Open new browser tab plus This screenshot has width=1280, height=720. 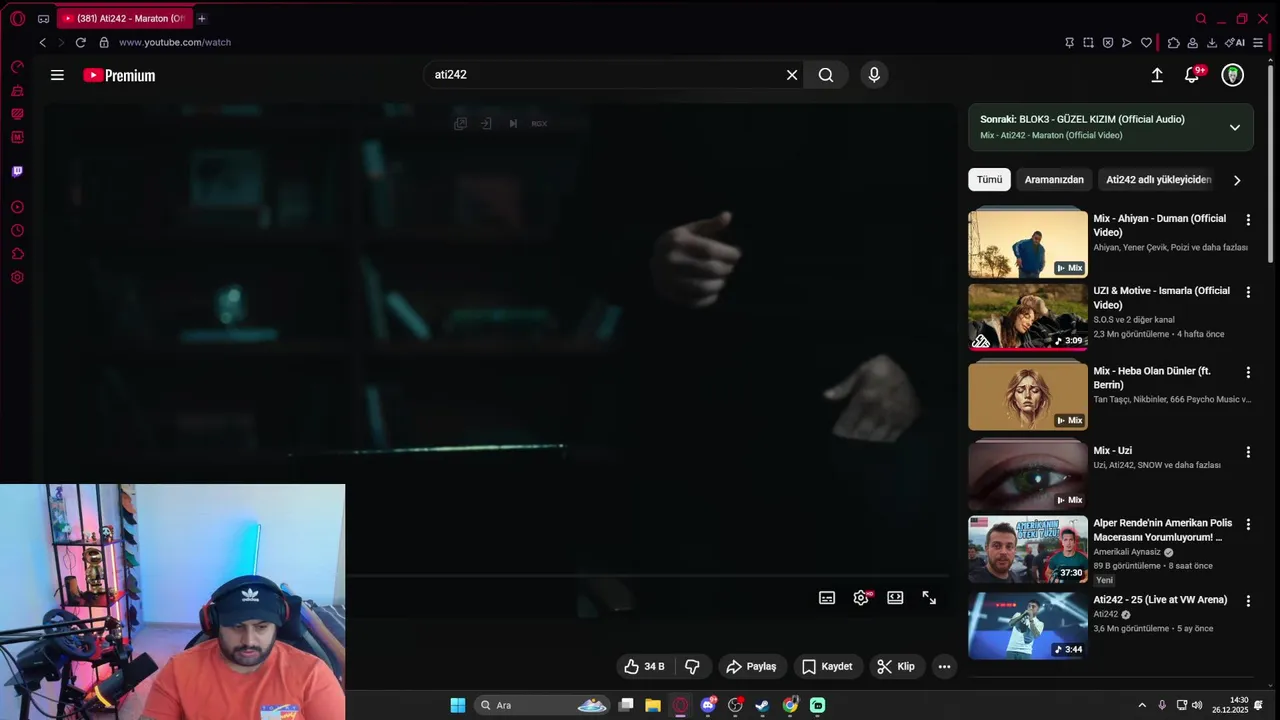pyautogui.click(x=201, y=18)
